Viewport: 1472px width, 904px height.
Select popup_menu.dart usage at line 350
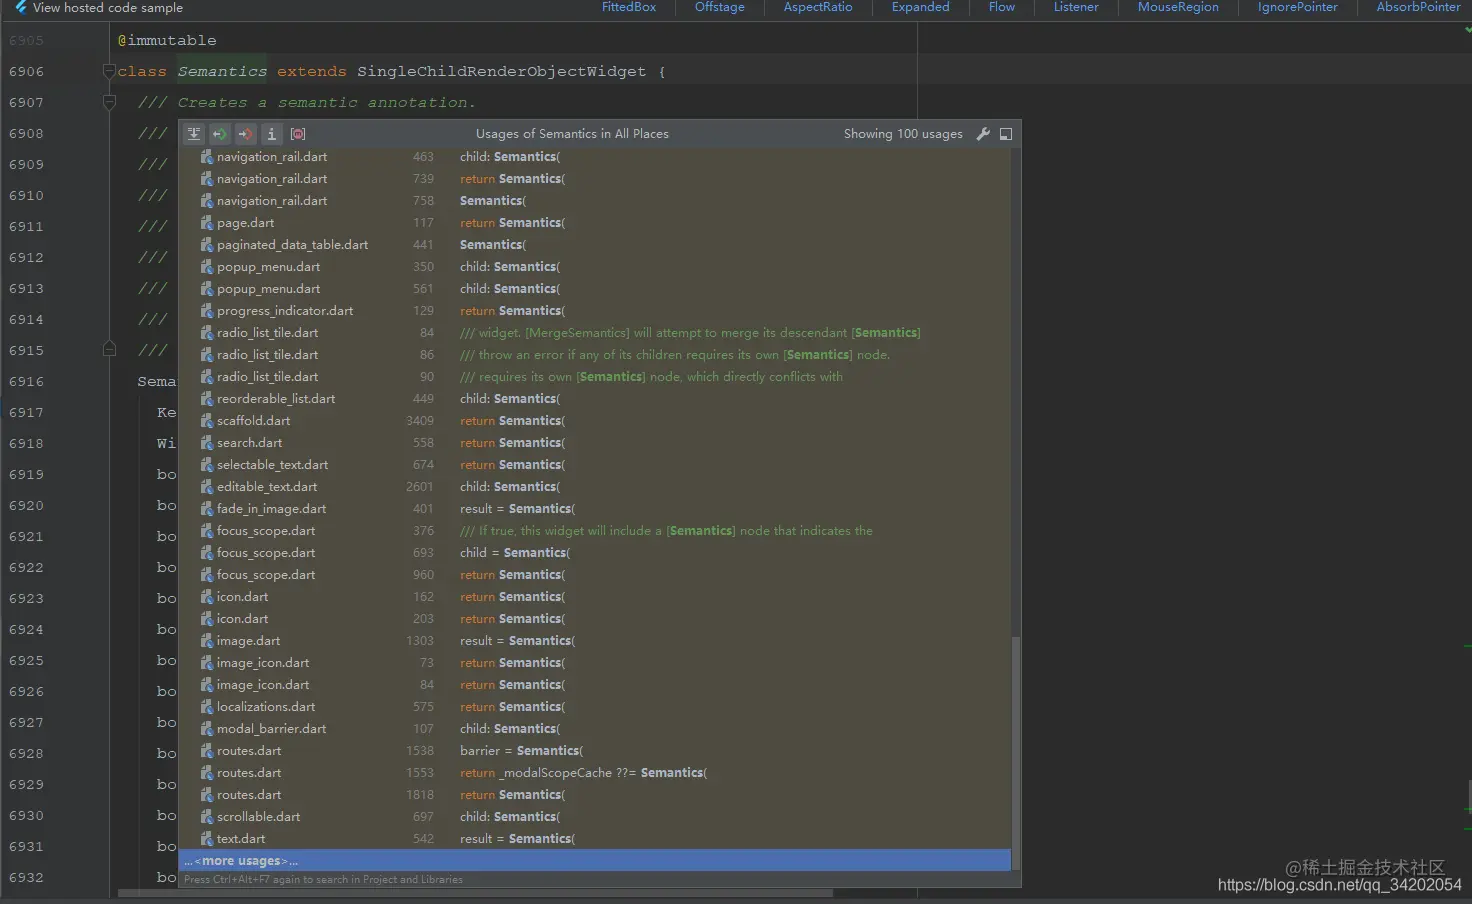click(x=595, y=267)
